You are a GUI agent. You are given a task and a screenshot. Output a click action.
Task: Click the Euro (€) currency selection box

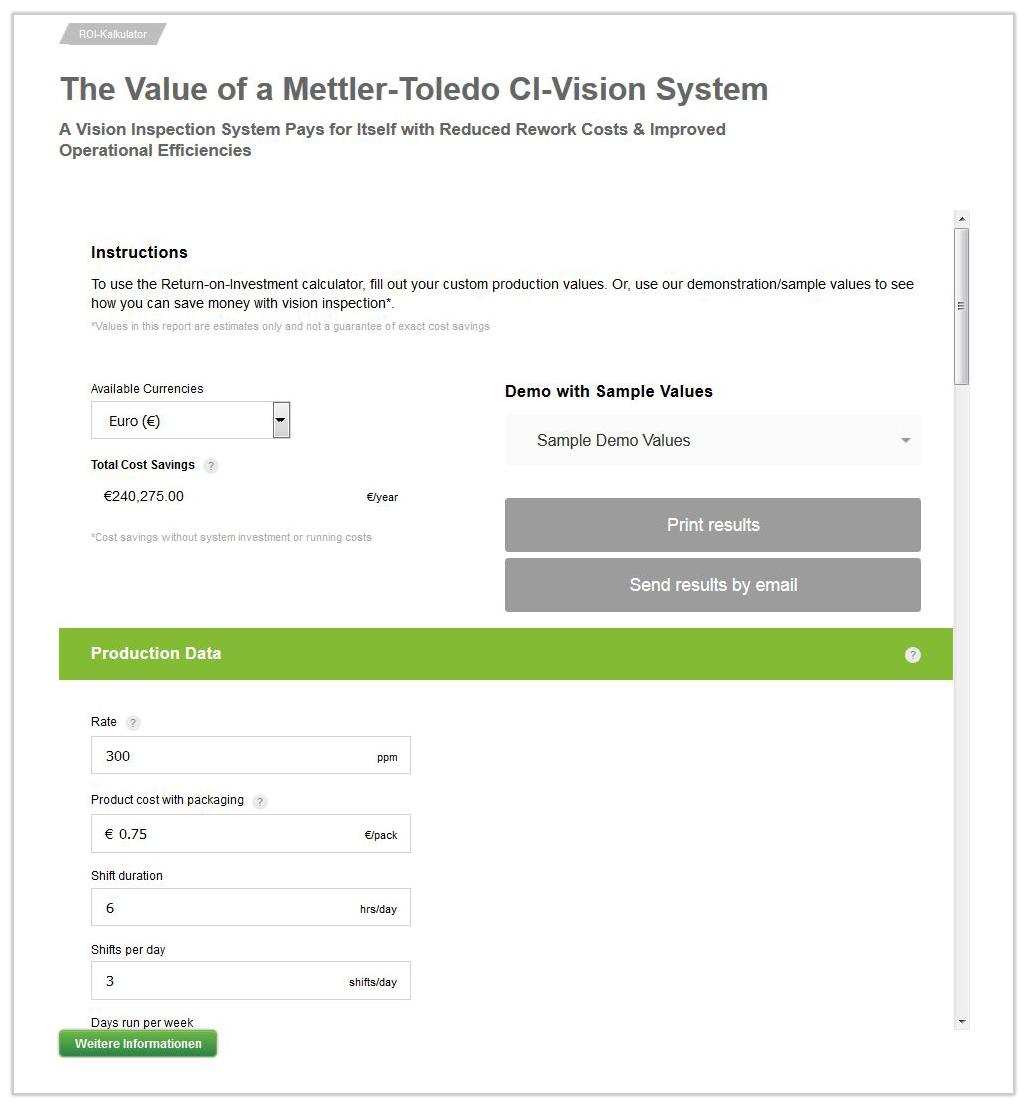(180, 421)
